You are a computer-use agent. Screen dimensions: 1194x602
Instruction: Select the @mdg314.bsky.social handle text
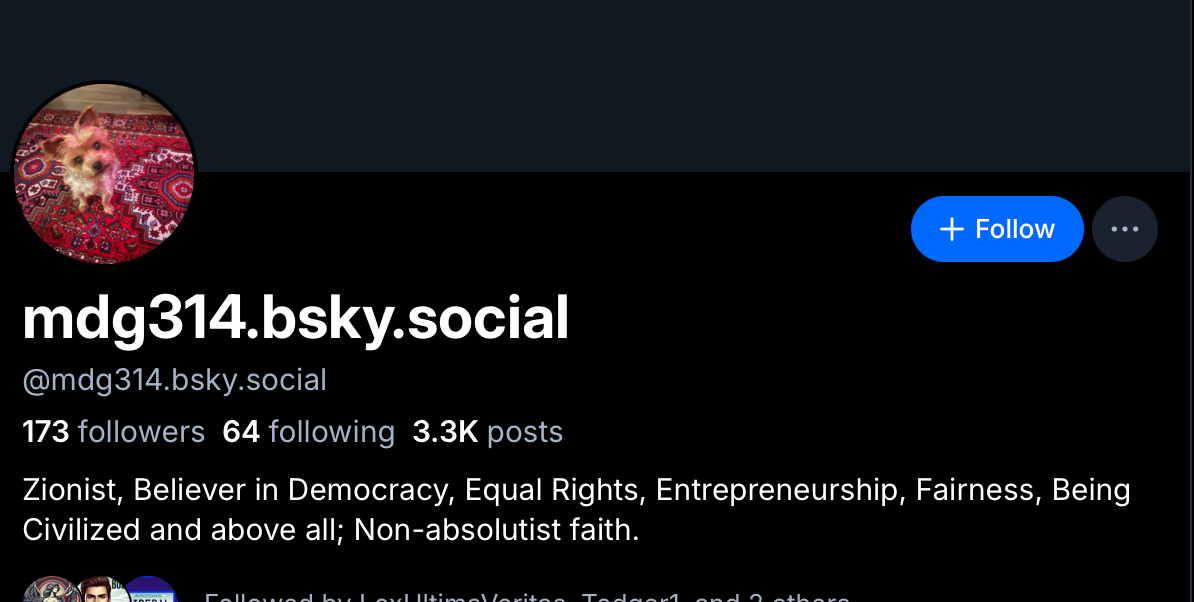[x=175, y=381]
